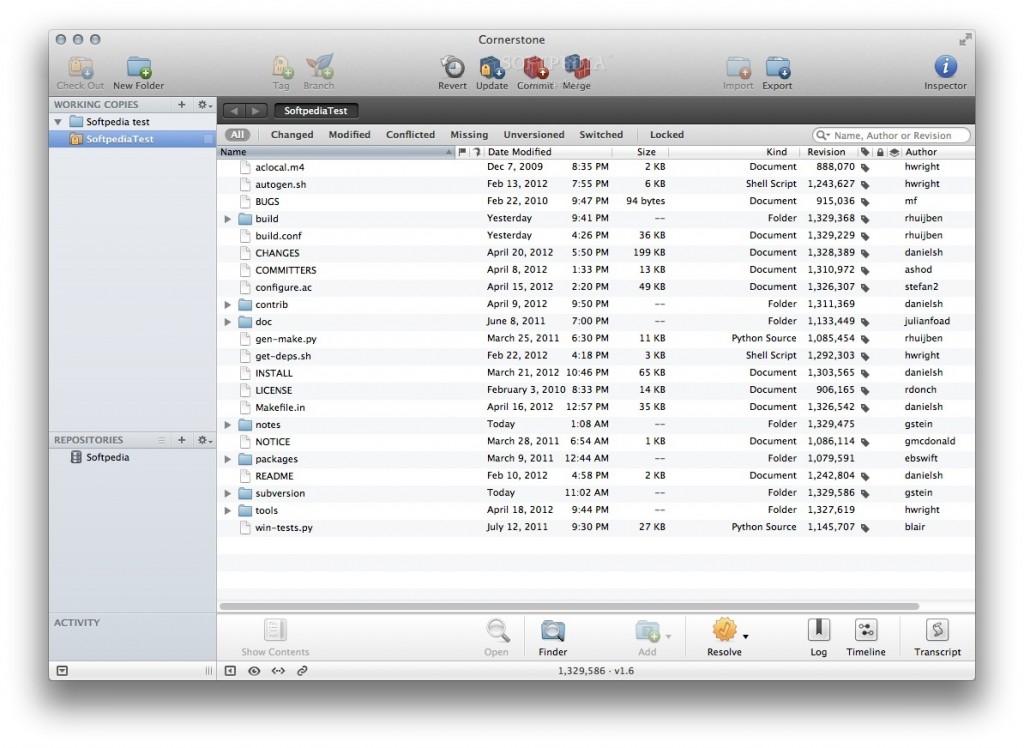Viewport: 1024px width, 748px height.
Task: Select the CHANGES file row
Action: click(x=596, y=253)
